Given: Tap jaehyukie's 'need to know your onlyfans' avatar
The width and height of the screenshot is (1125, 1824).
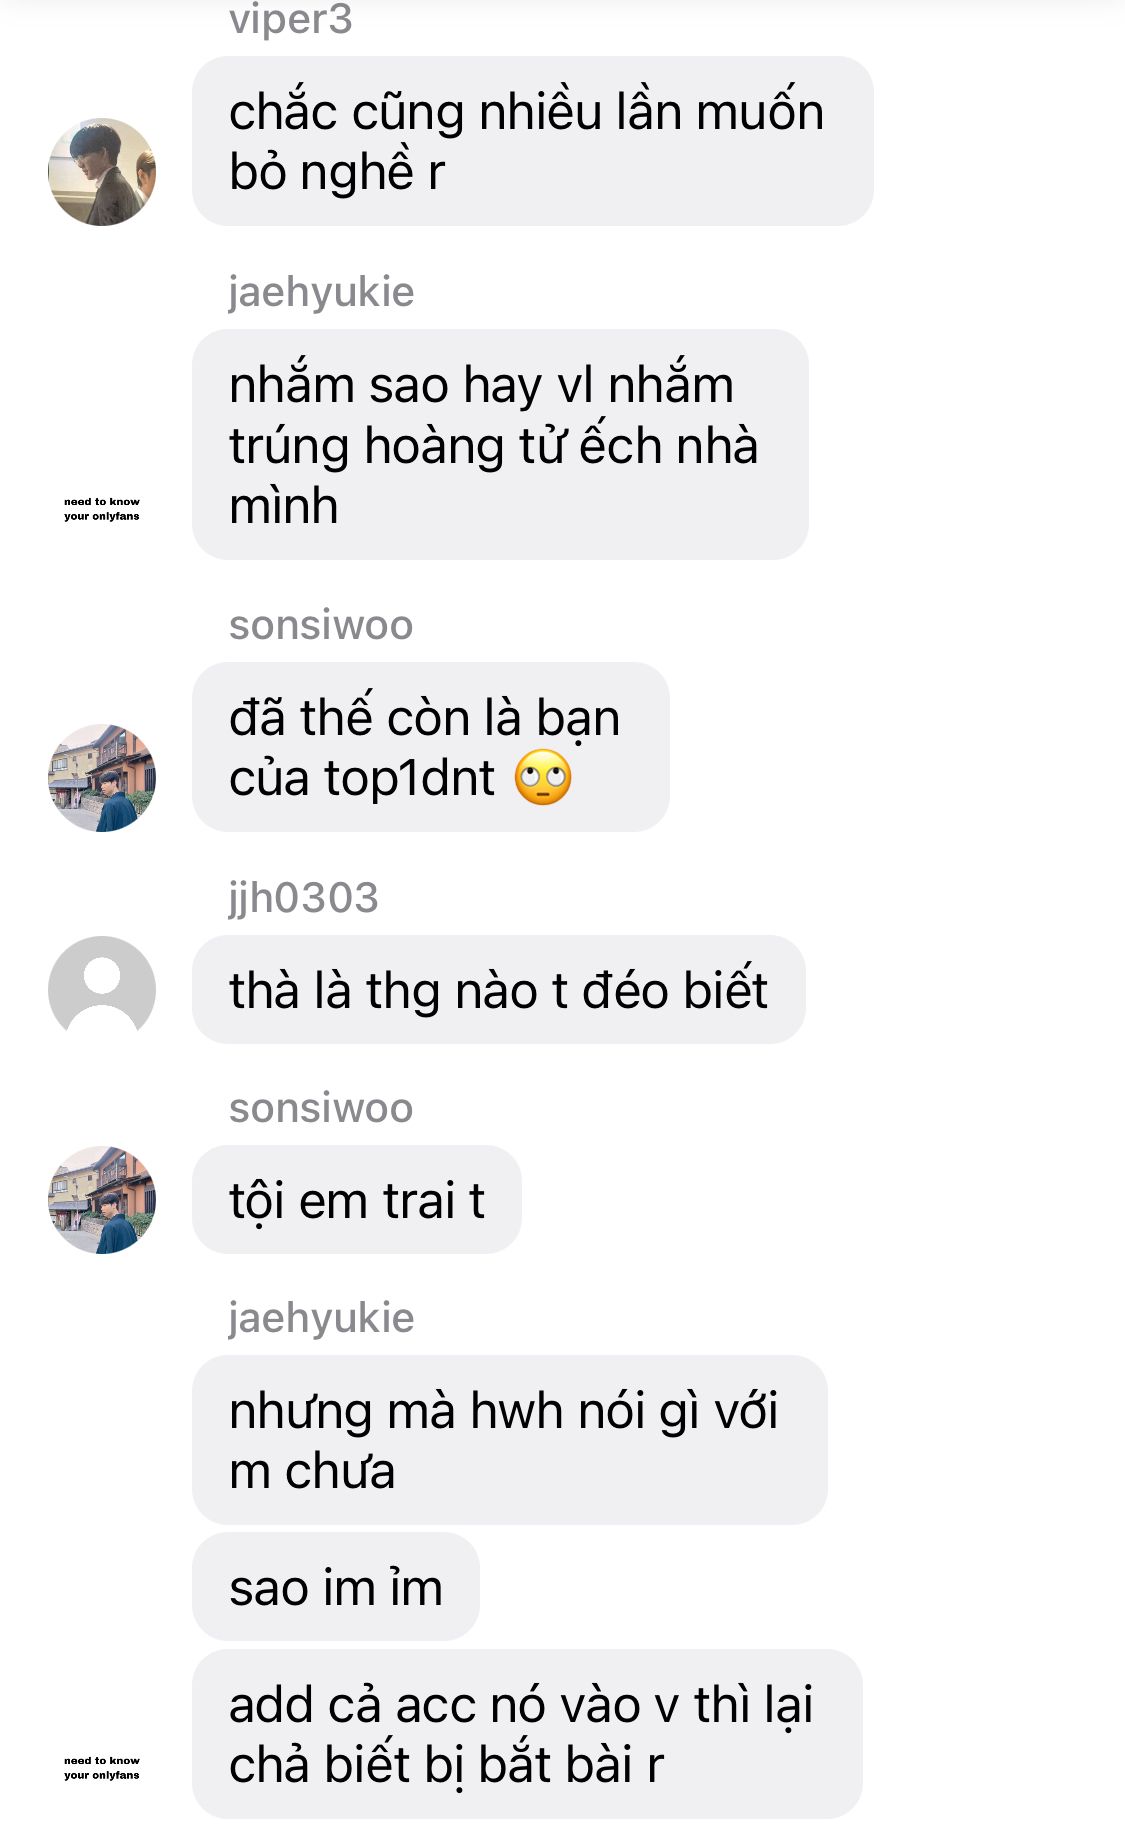Looking at the screenshot, I should tap(102, 509).
